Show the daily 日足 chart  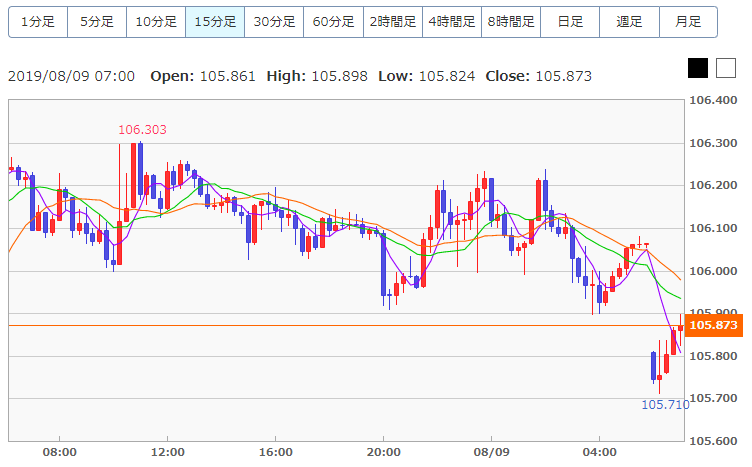pos(570,21)
